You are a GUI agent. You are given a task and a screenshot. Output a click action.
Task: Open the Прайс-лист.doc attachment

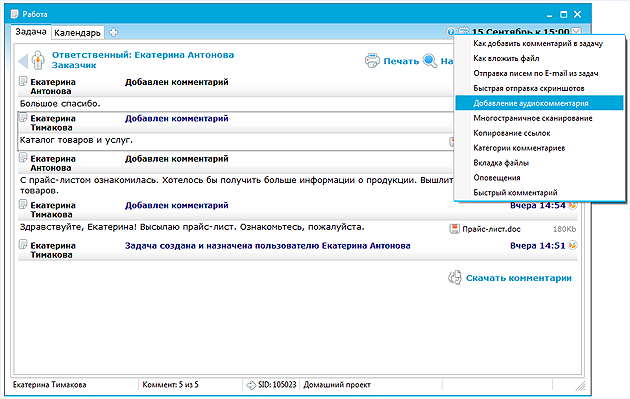491,229
